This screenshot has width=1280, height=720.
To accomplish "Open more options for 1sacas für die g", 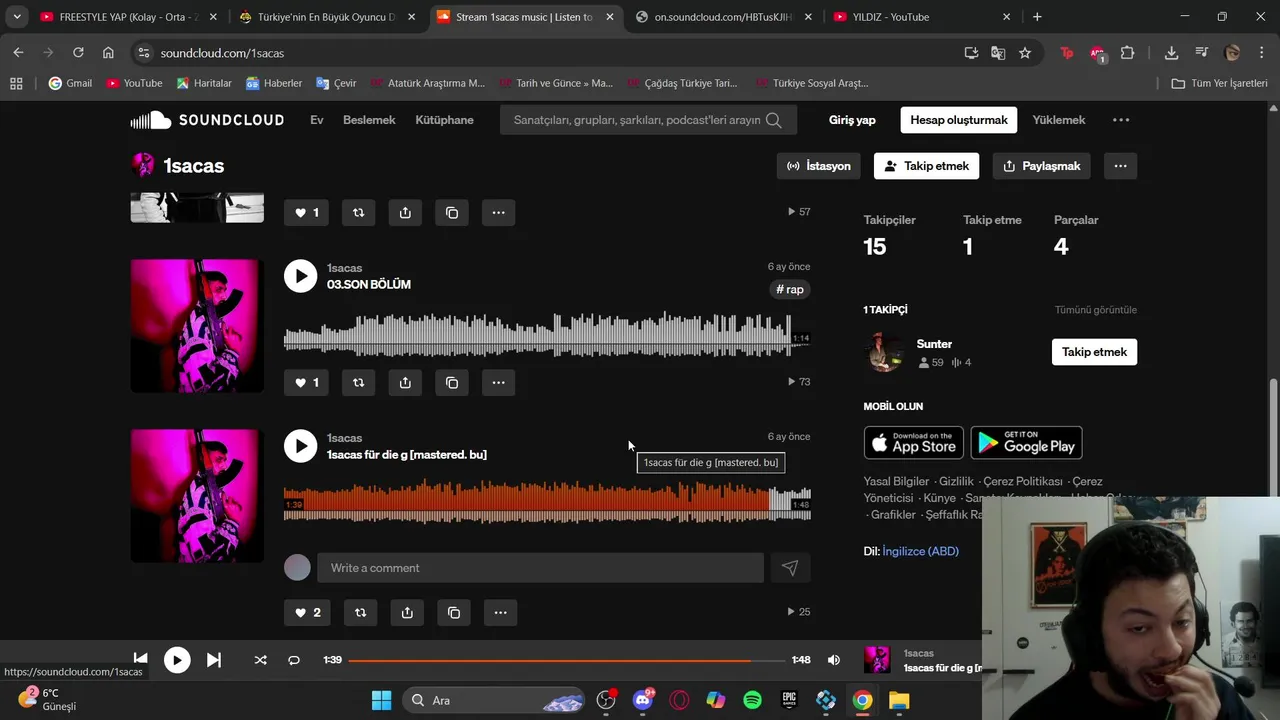I will 500,612.
